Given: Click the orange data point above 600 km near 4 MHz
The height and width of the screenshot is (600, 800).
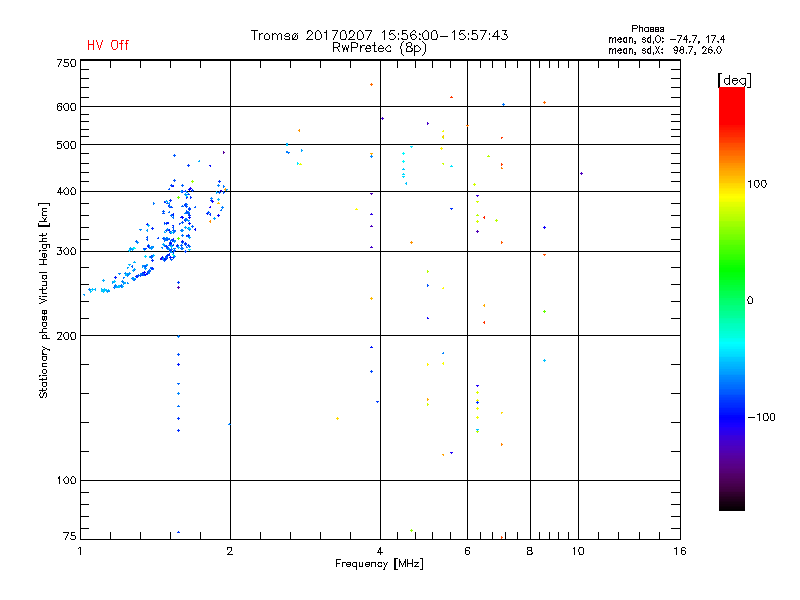Looking at the screenshot, I should [x=371, y=85].
